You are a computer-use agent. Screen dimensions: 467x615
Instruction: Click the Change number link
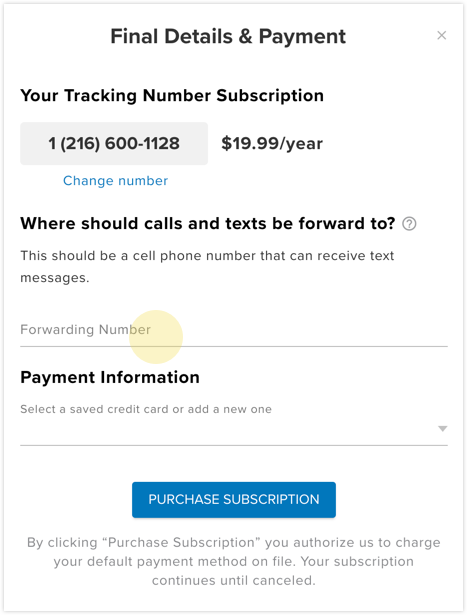[x=115, y=180]
